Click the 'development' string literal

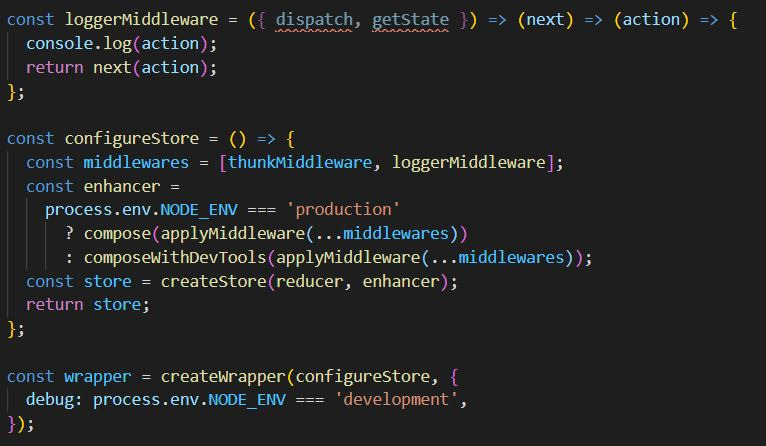coord(396,400)
